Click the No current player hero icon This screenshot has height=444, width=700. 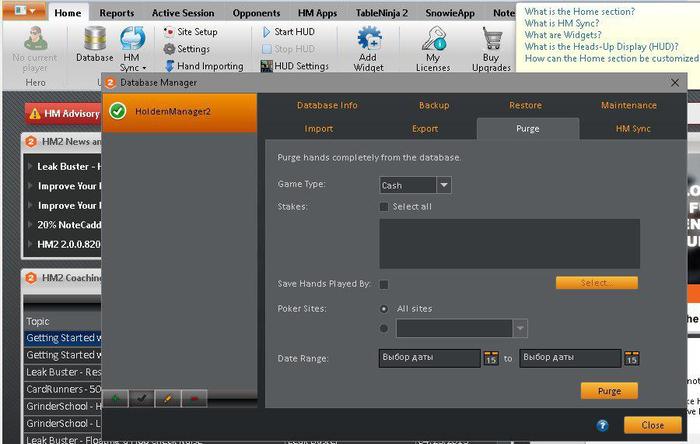pyautogui.click(x=35, y=39)
